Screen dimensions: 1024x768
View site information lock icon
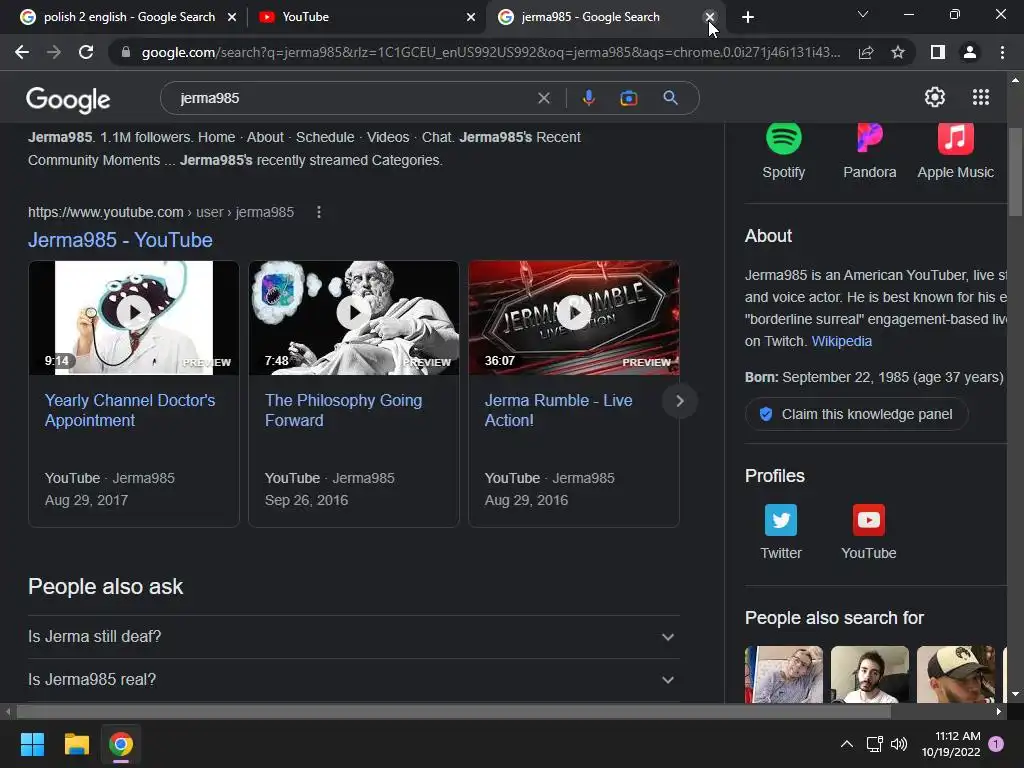(x=126, y=52)
